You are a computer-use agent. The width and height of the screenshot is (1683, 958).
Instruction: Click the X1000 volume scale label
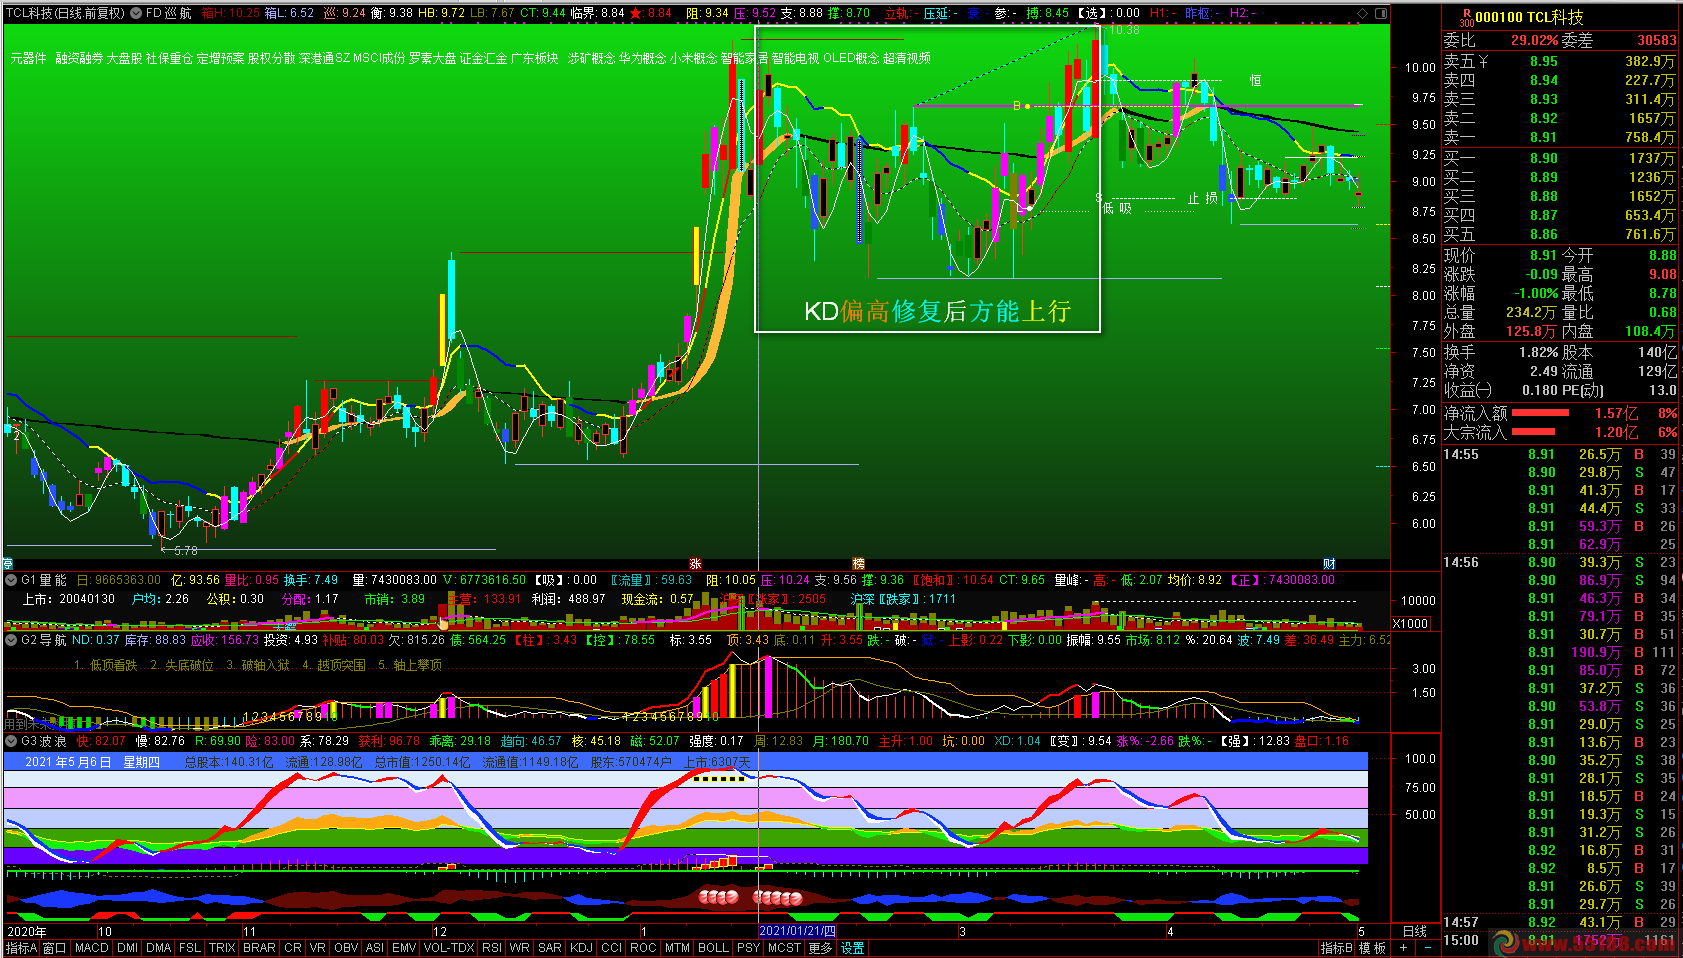(1410, 623)
